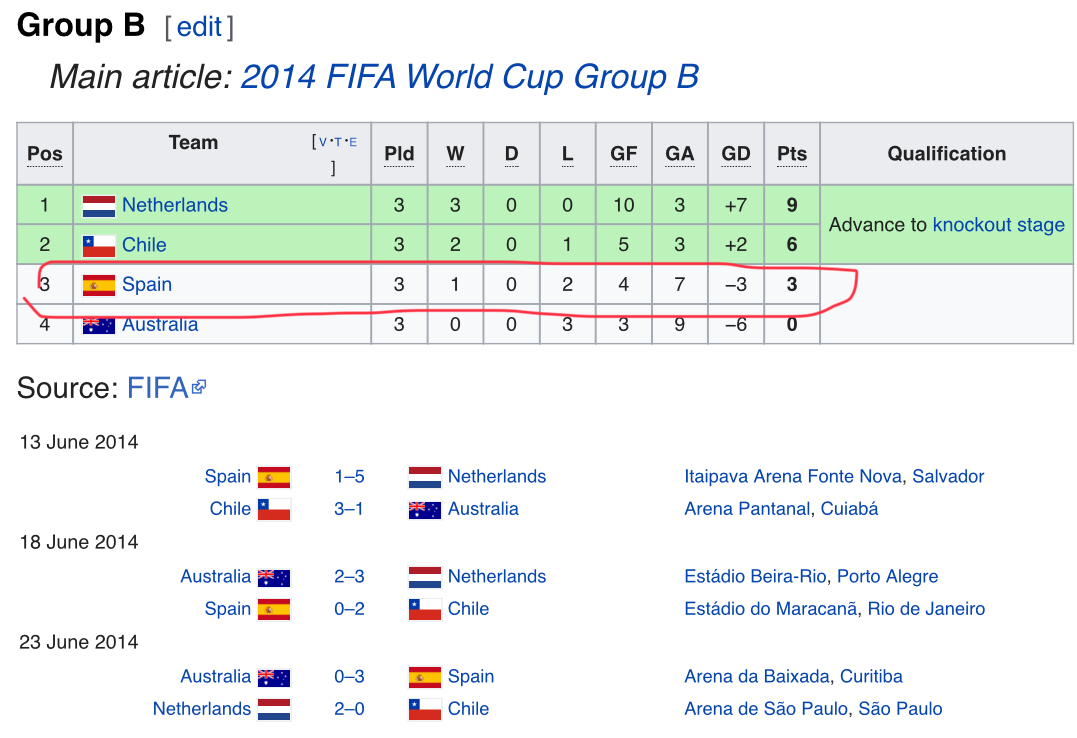Click the Chile flag in standings table
The image size is (1077, 738).
click(x=99, y=245)
